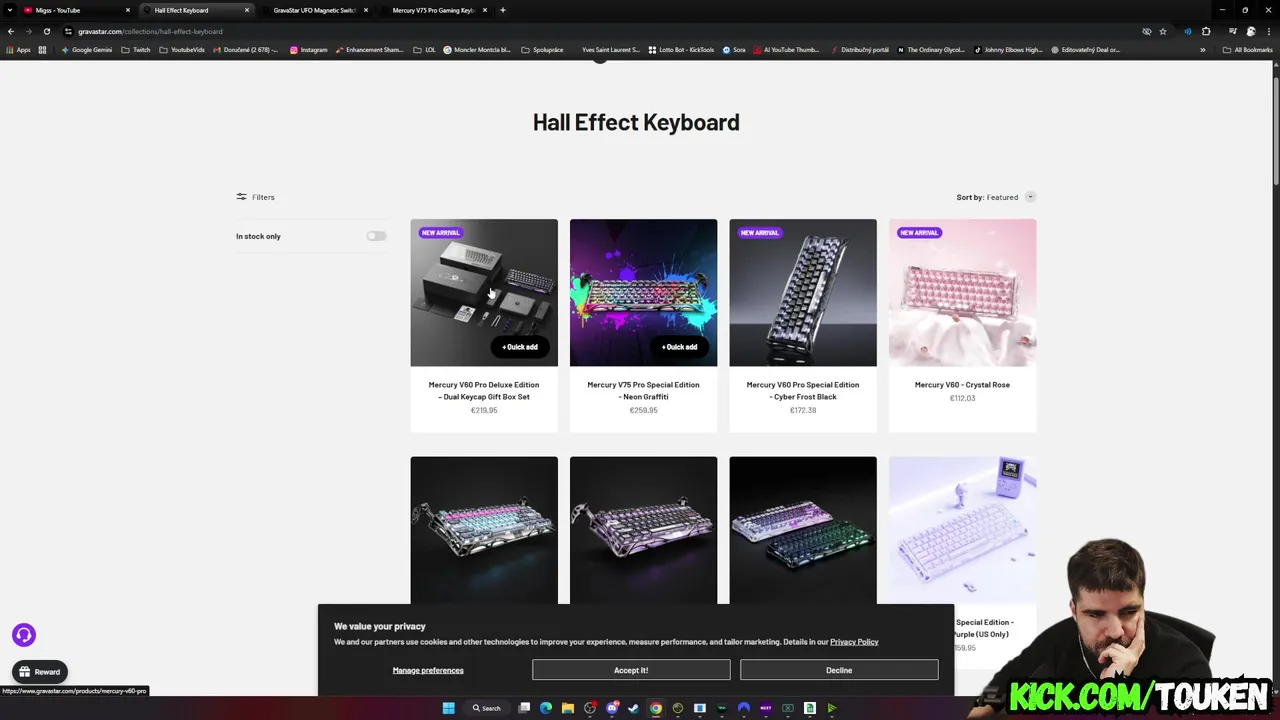Click Mercury V60 Pro Deluxe Edition title link
The width and height of the screenshot is (1280, 720).
pos(484,390)
